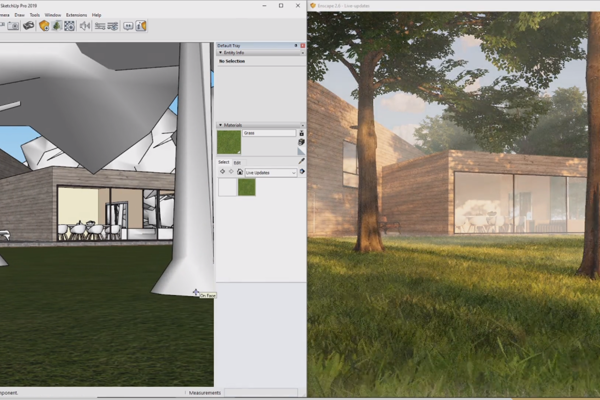Click the Create Material icon
The image size is (600, 400).
coord(301,144)
